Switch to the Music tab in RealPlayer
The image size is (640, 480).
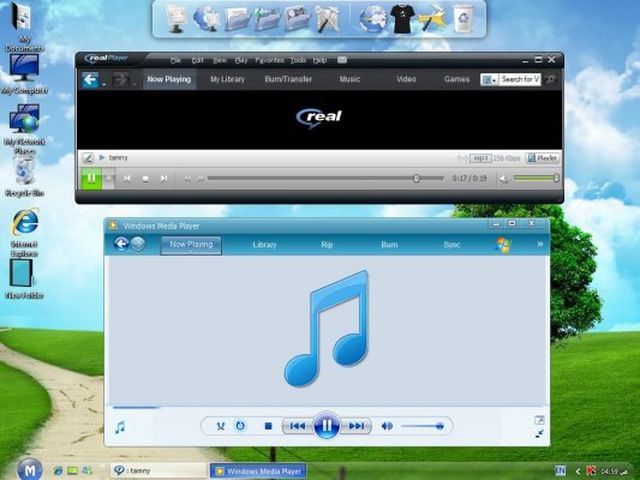tap(350, 79)
